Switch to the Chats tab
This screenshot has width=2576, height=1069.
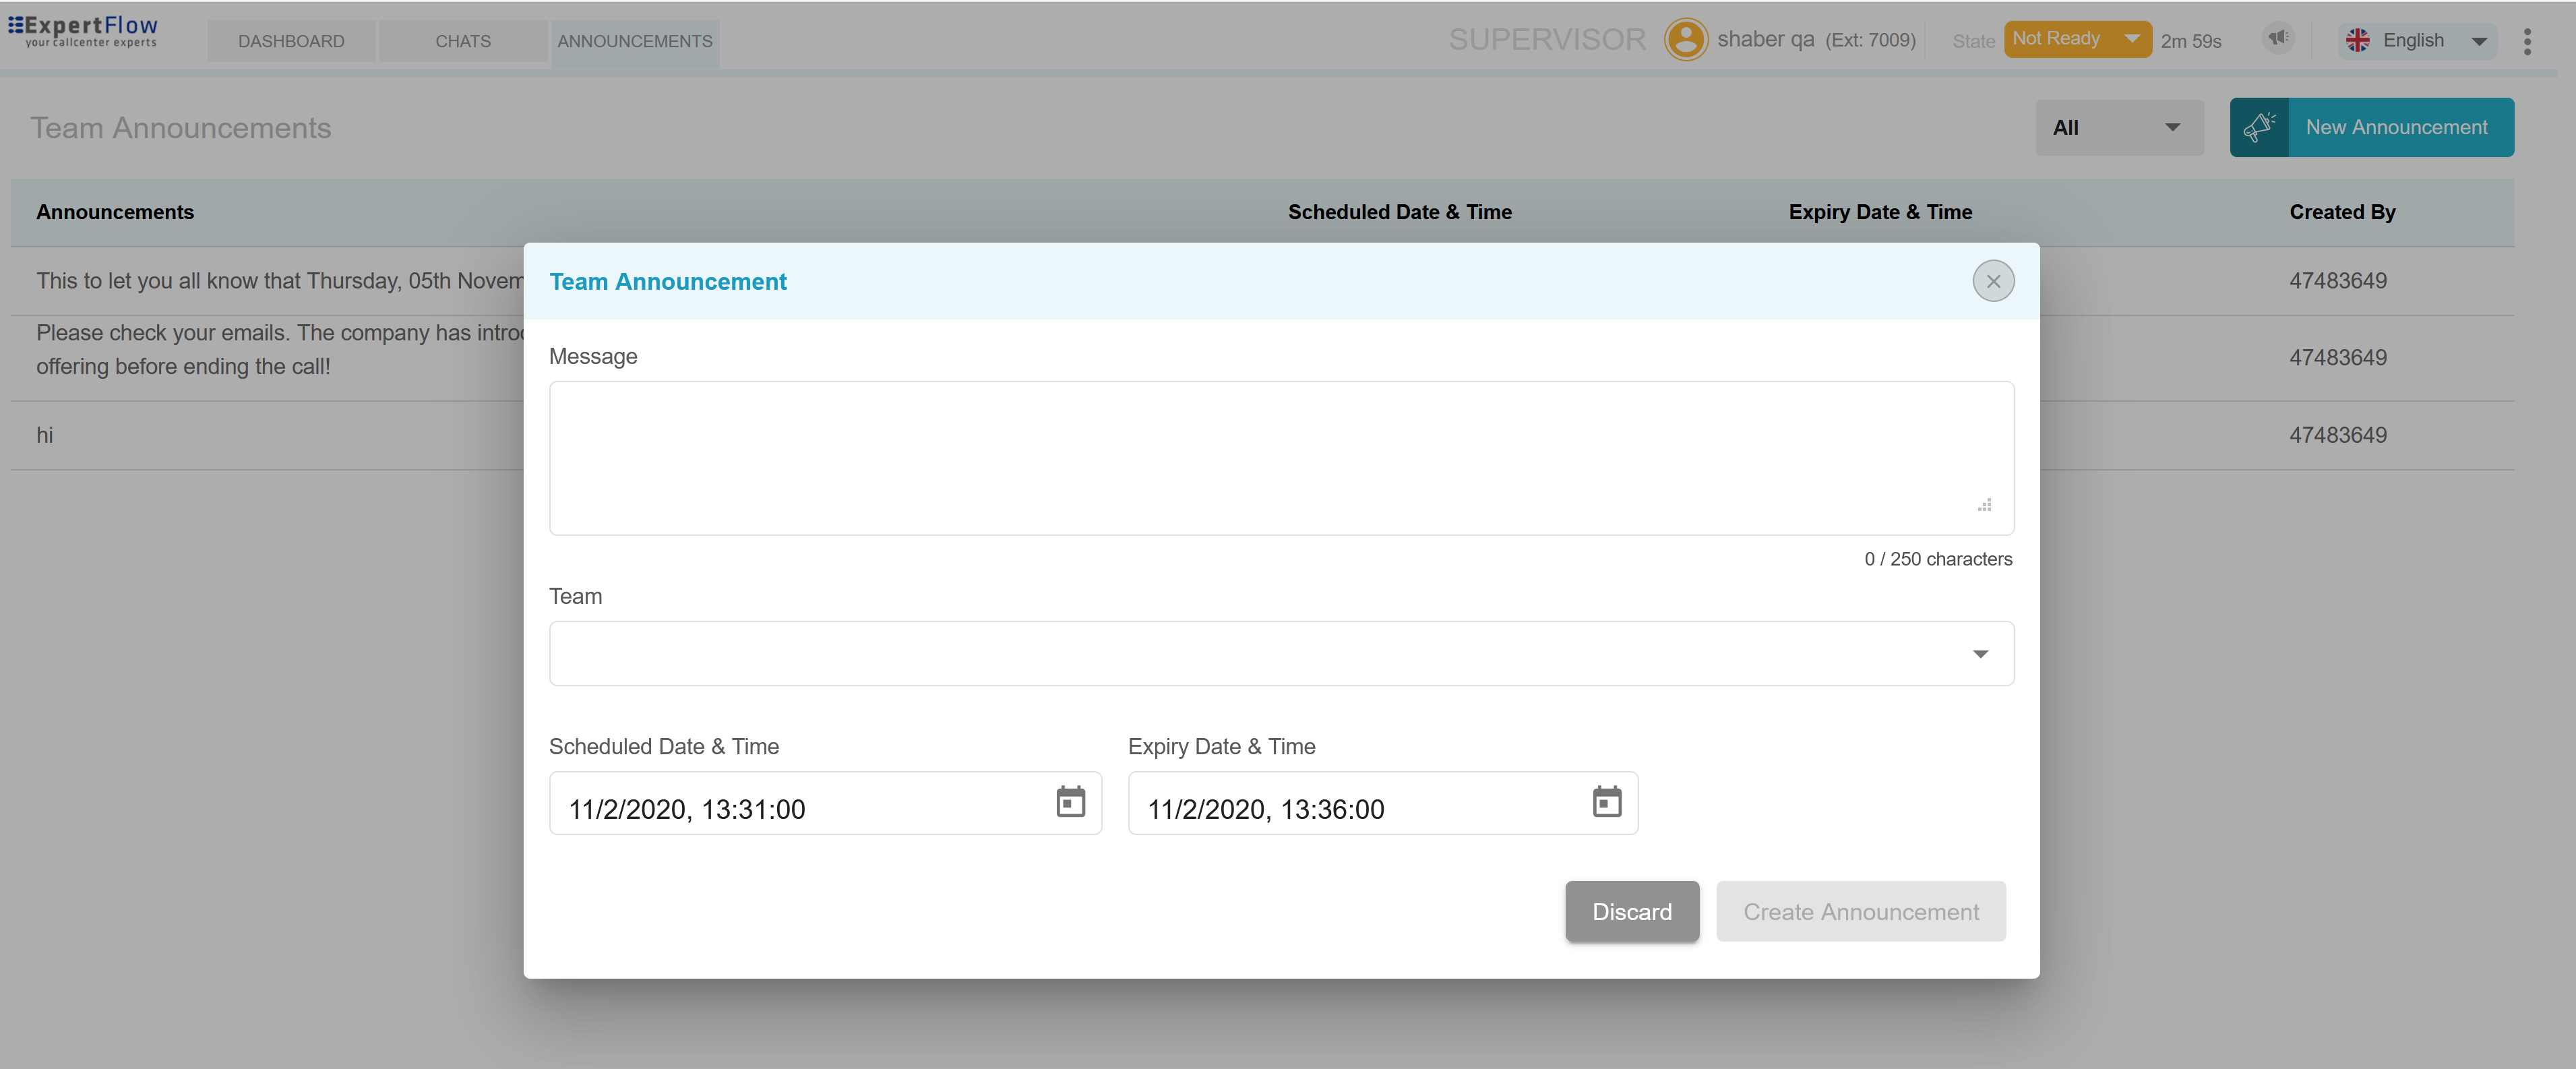pyautogui.click(x=463, y=41)
